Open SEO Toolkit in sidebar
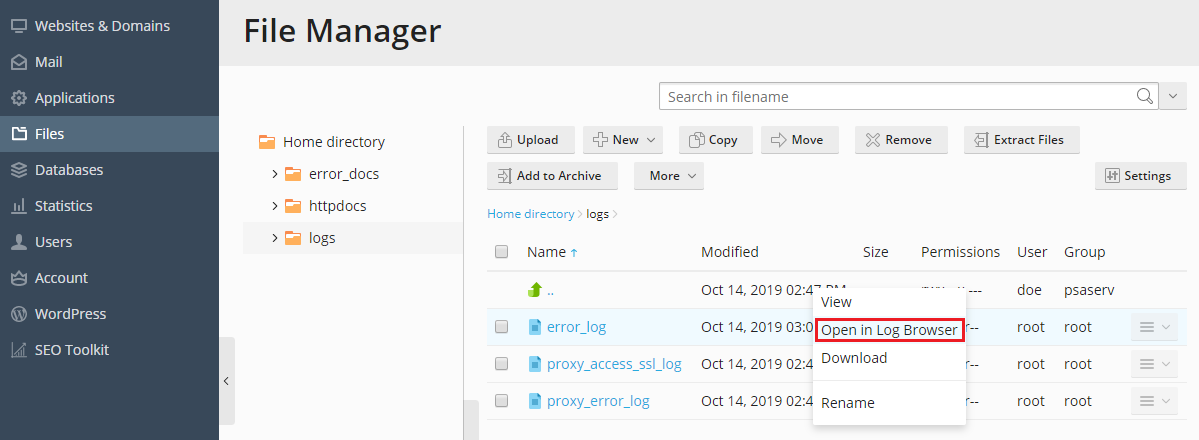Screen dimensions: 1199x440 71,350
